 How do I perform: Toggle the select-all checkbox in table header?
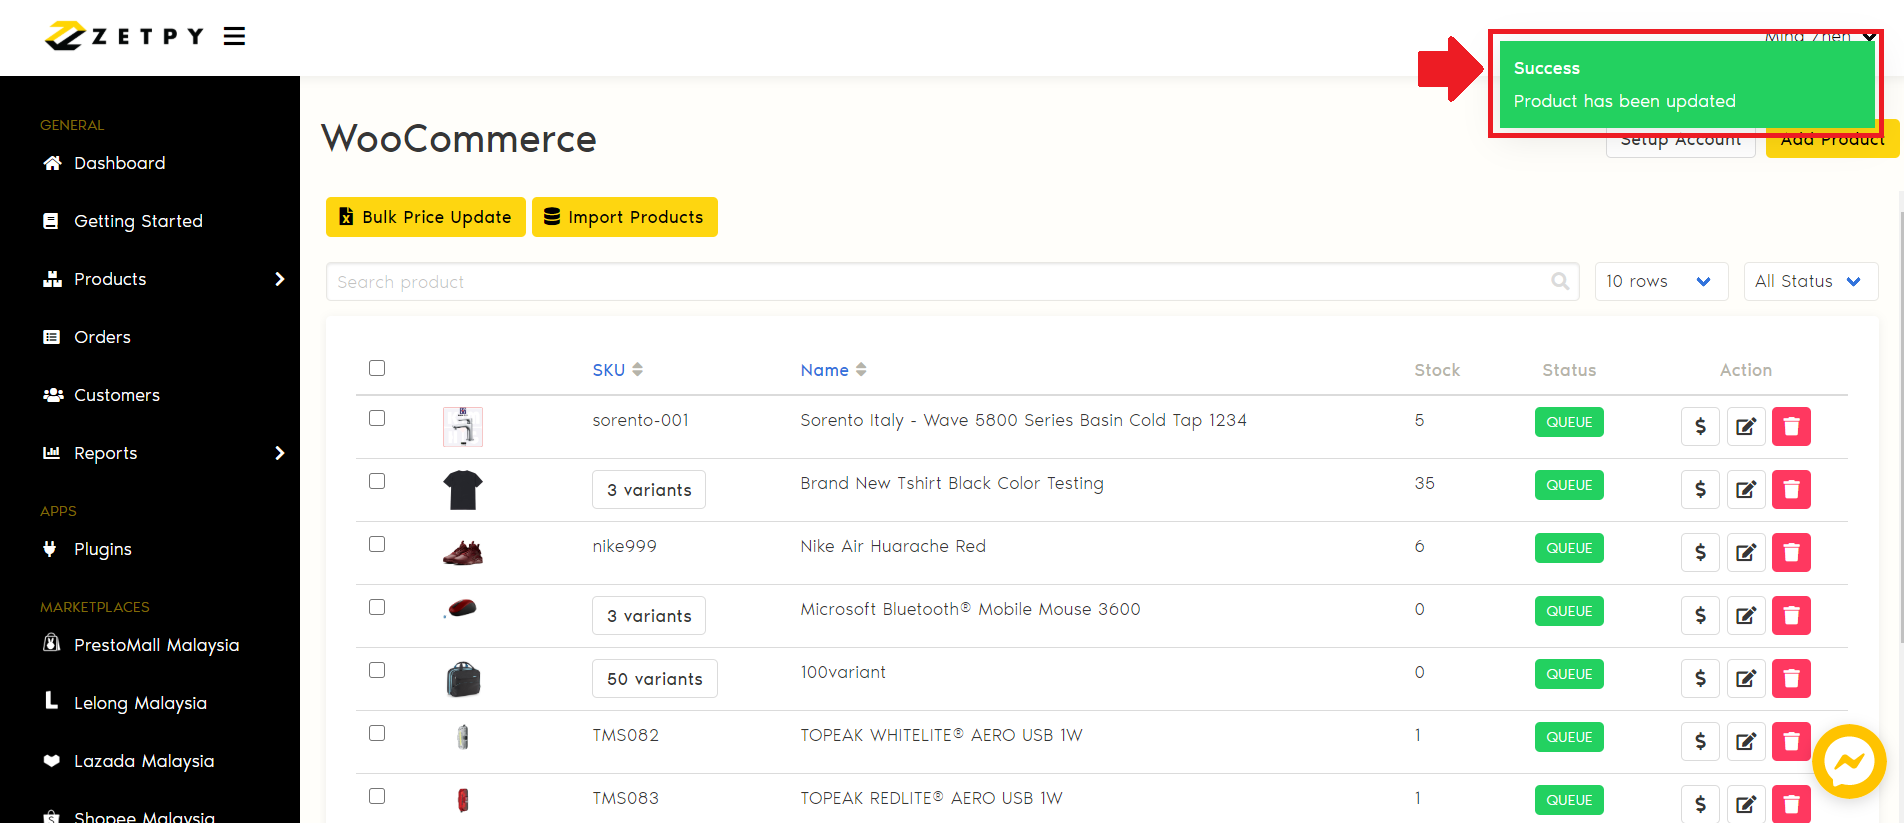tap(377, 368)
